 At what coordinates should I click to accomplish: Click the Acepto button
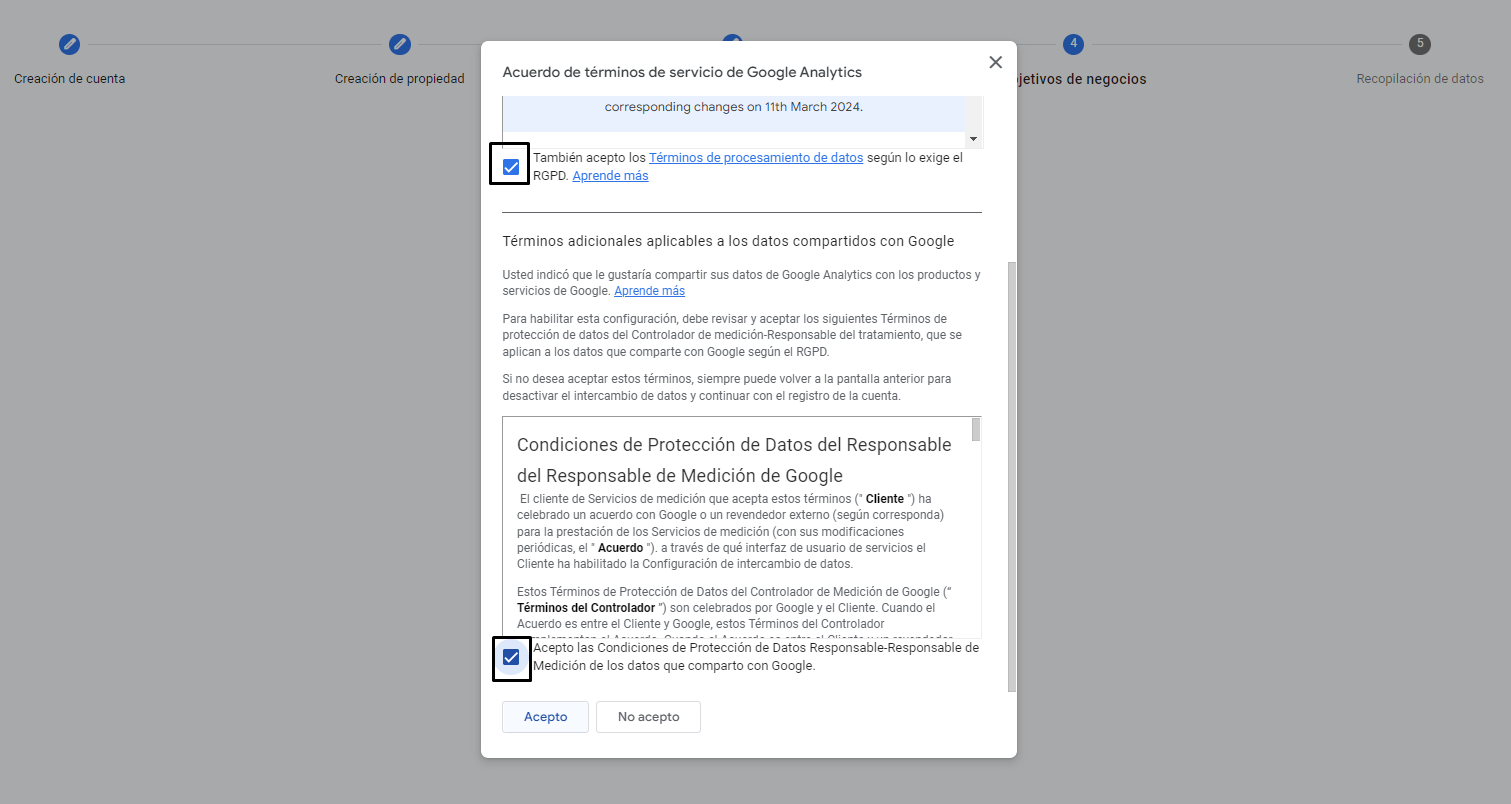[545, 717]
